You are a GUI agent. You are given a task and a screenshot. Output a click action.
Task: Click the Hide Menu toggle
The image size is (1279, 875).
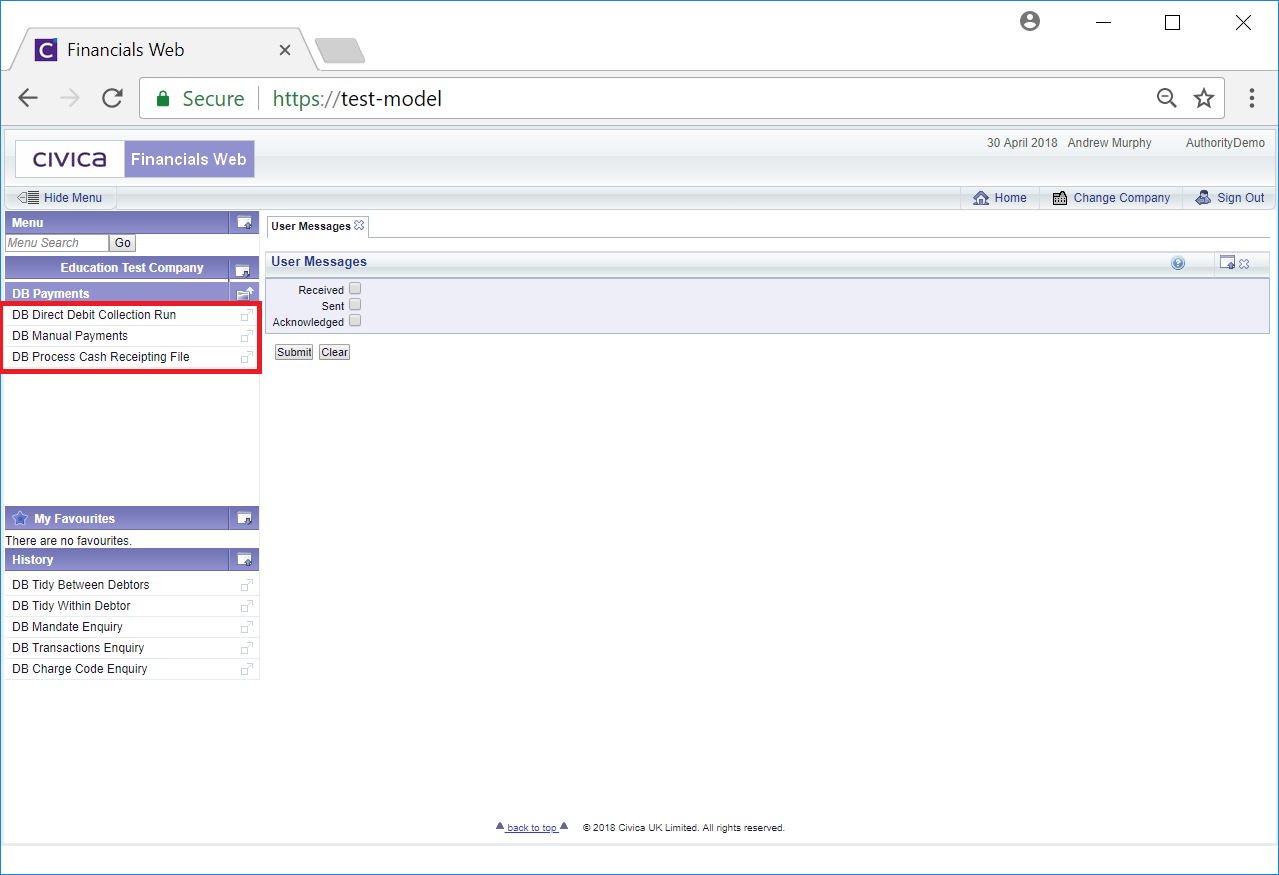[60, 198]
